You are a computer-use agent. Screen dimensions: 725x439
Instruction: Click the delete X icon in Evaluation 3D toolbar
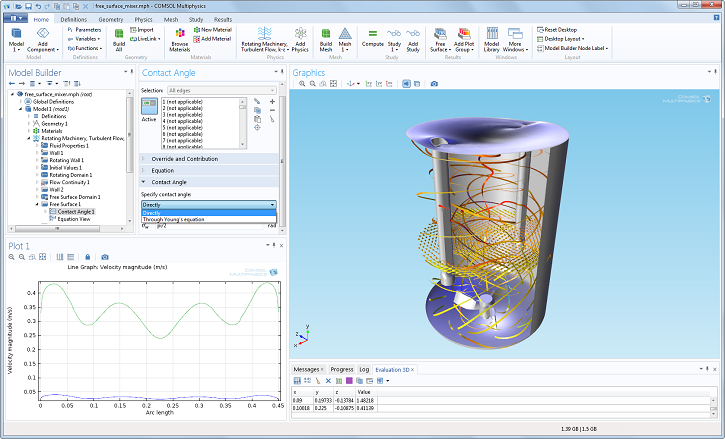pyautogui.click(x=328, y=381)
